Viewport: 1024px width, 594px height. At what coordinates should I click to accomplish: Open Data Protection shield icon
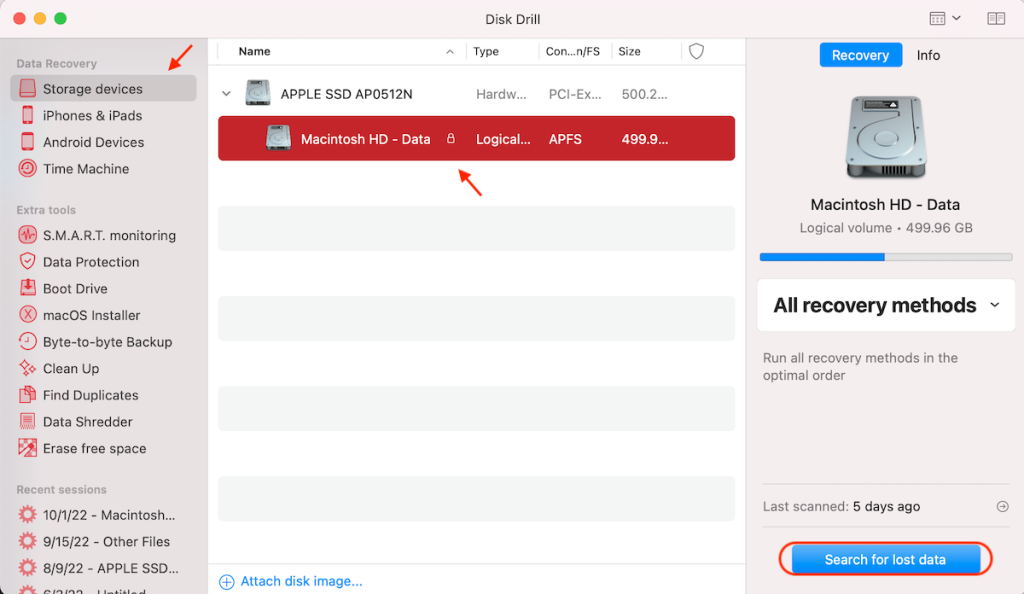27,262
